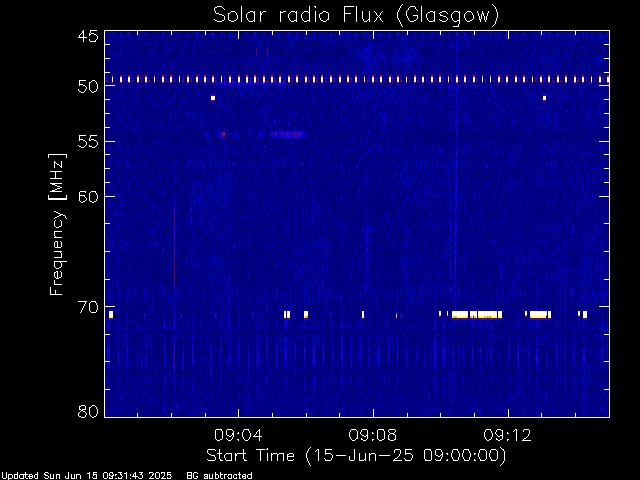Viewport: 640px width, 480px height.
Task: Click the 80 frequency tick label
Action: [88, 411]
